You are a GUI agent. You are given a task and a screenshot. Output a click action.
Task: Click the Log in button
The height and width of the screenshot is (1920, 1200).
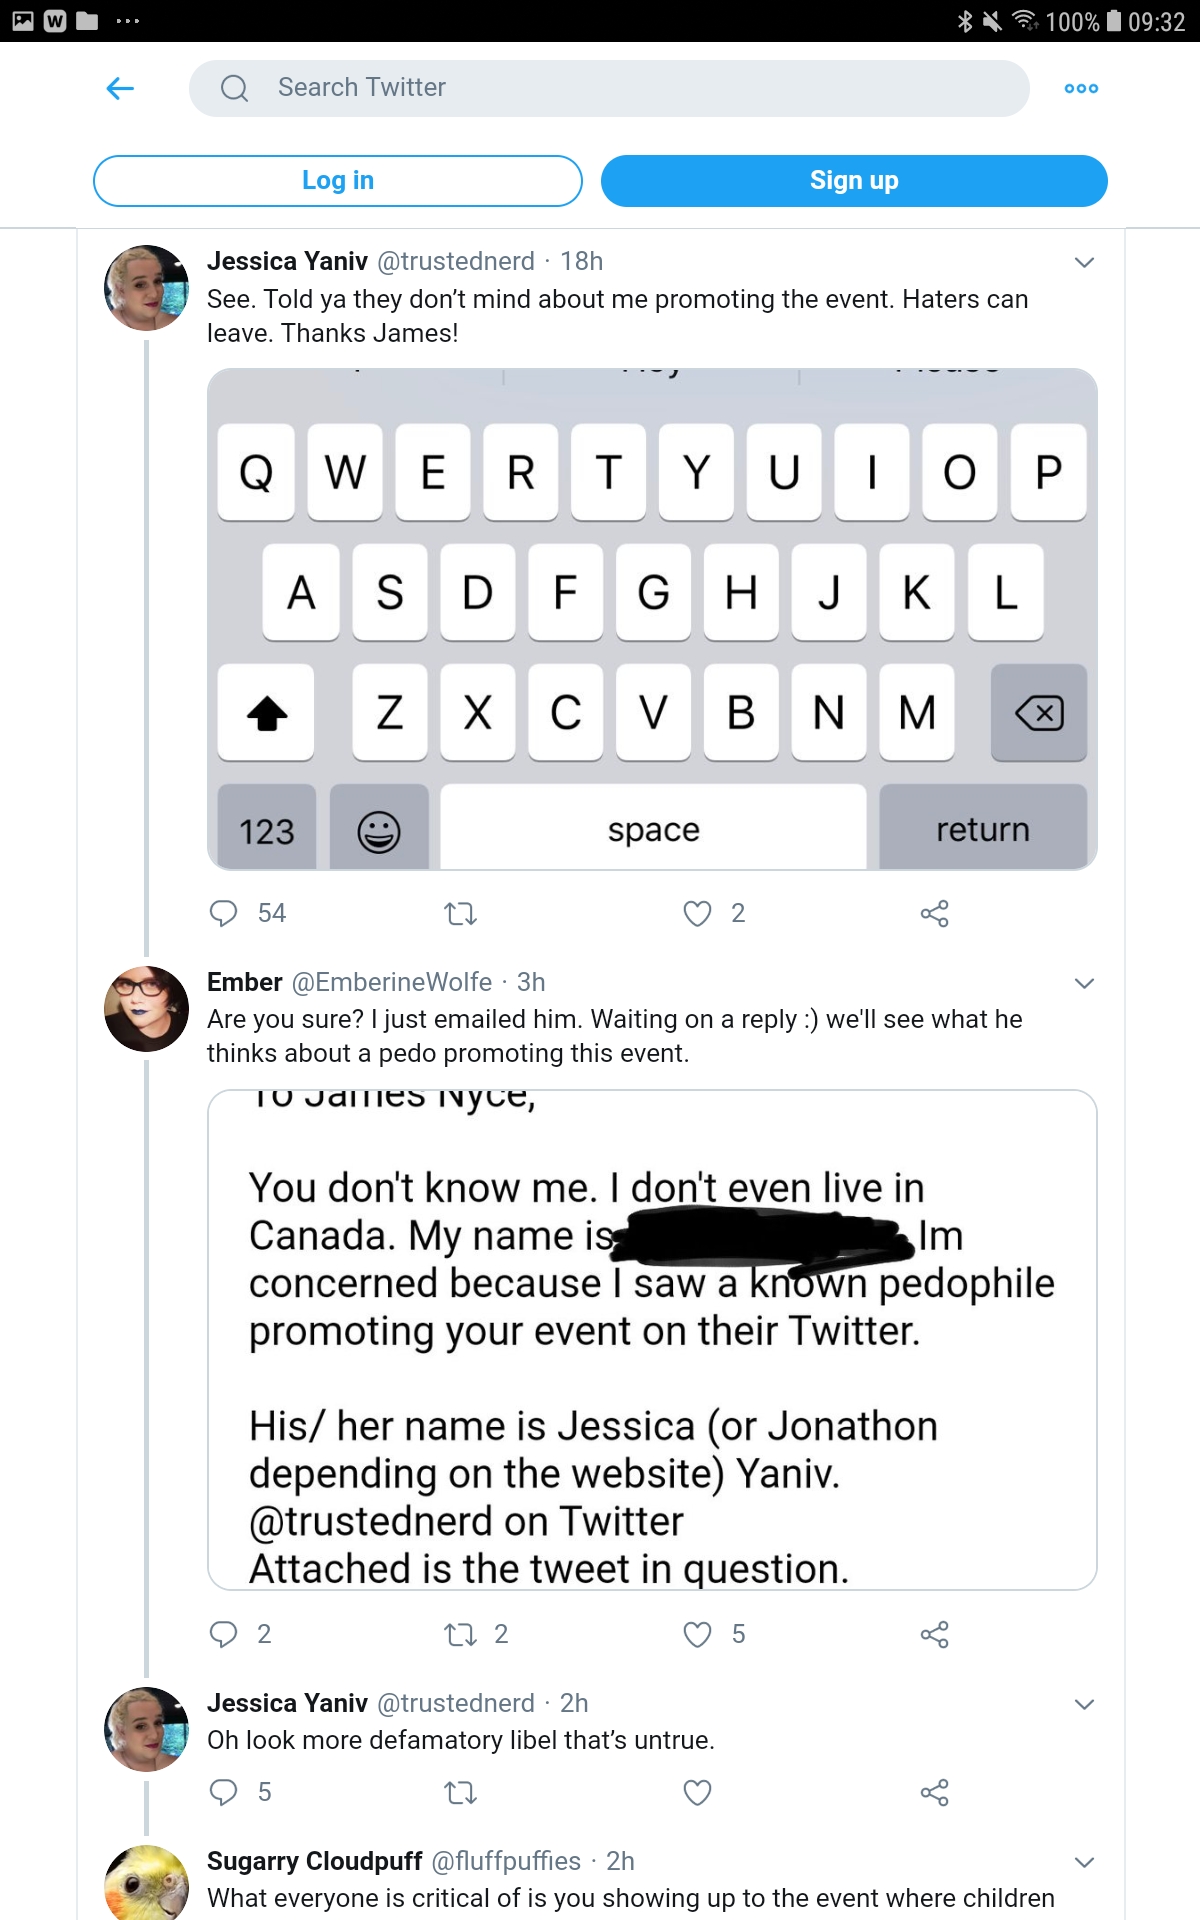point(338,180)
